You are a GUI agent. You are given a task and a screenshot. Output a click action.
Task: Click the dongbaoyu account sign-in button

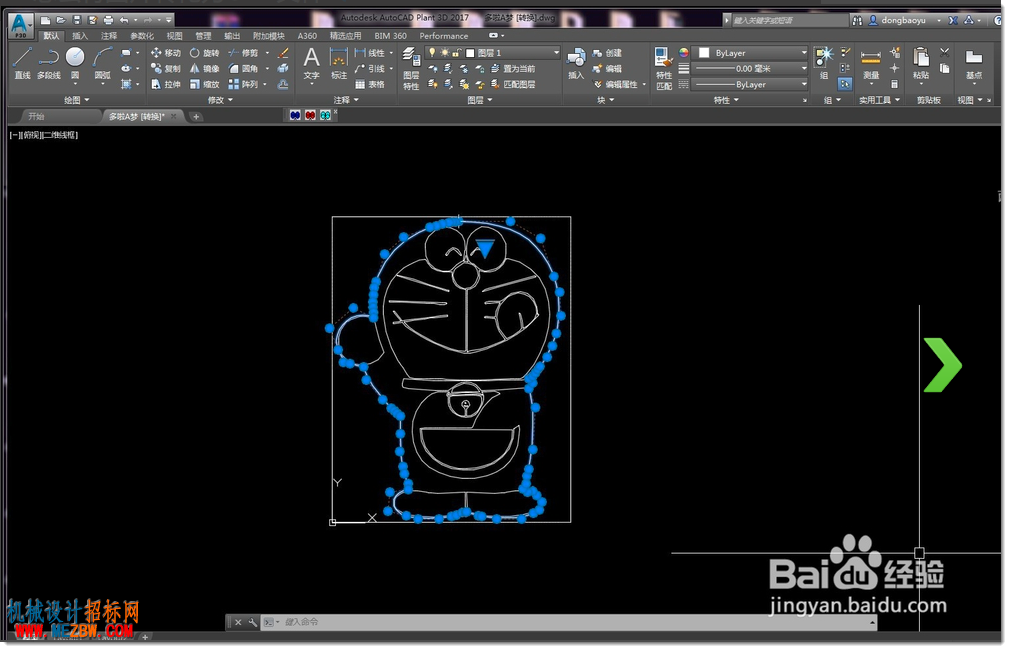[x=902, y=21]
